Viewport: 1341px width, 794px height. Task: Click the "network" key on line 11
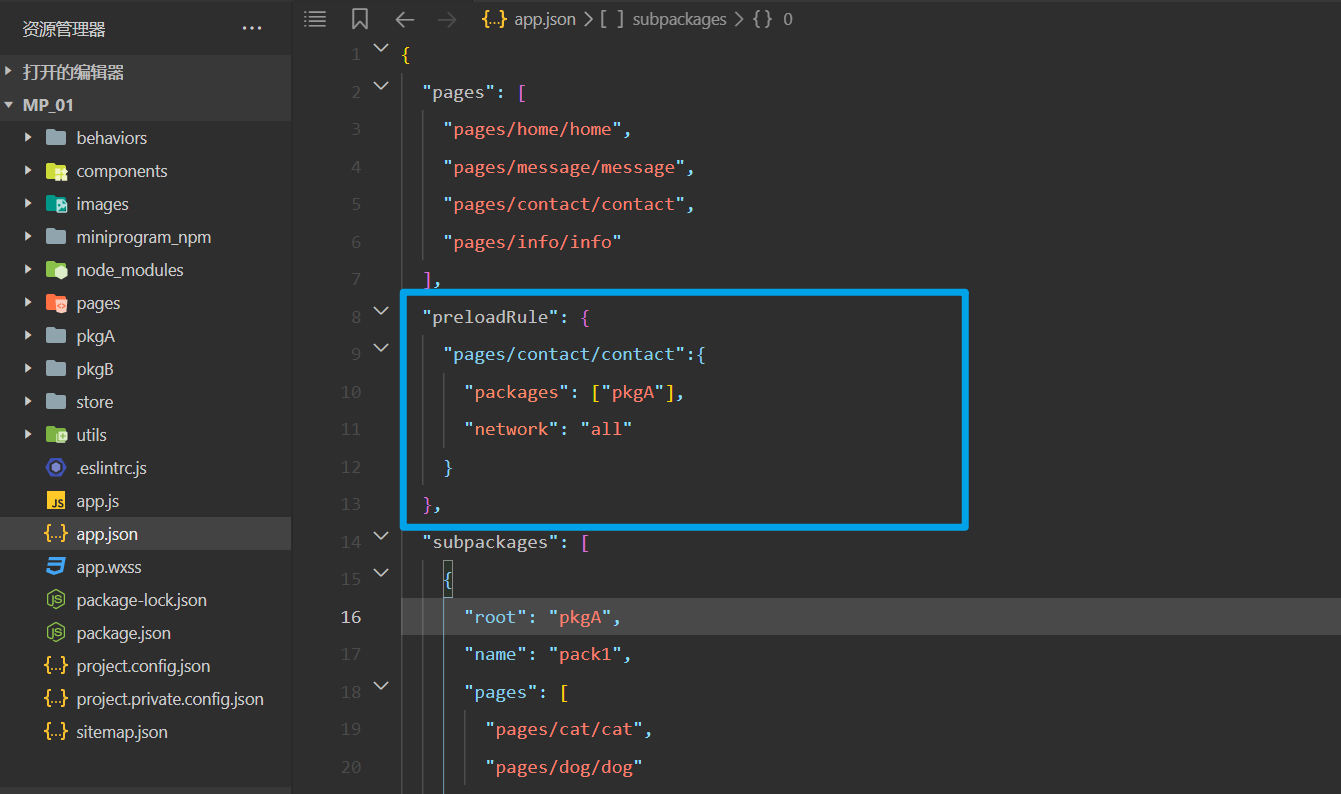pos(512,429)
